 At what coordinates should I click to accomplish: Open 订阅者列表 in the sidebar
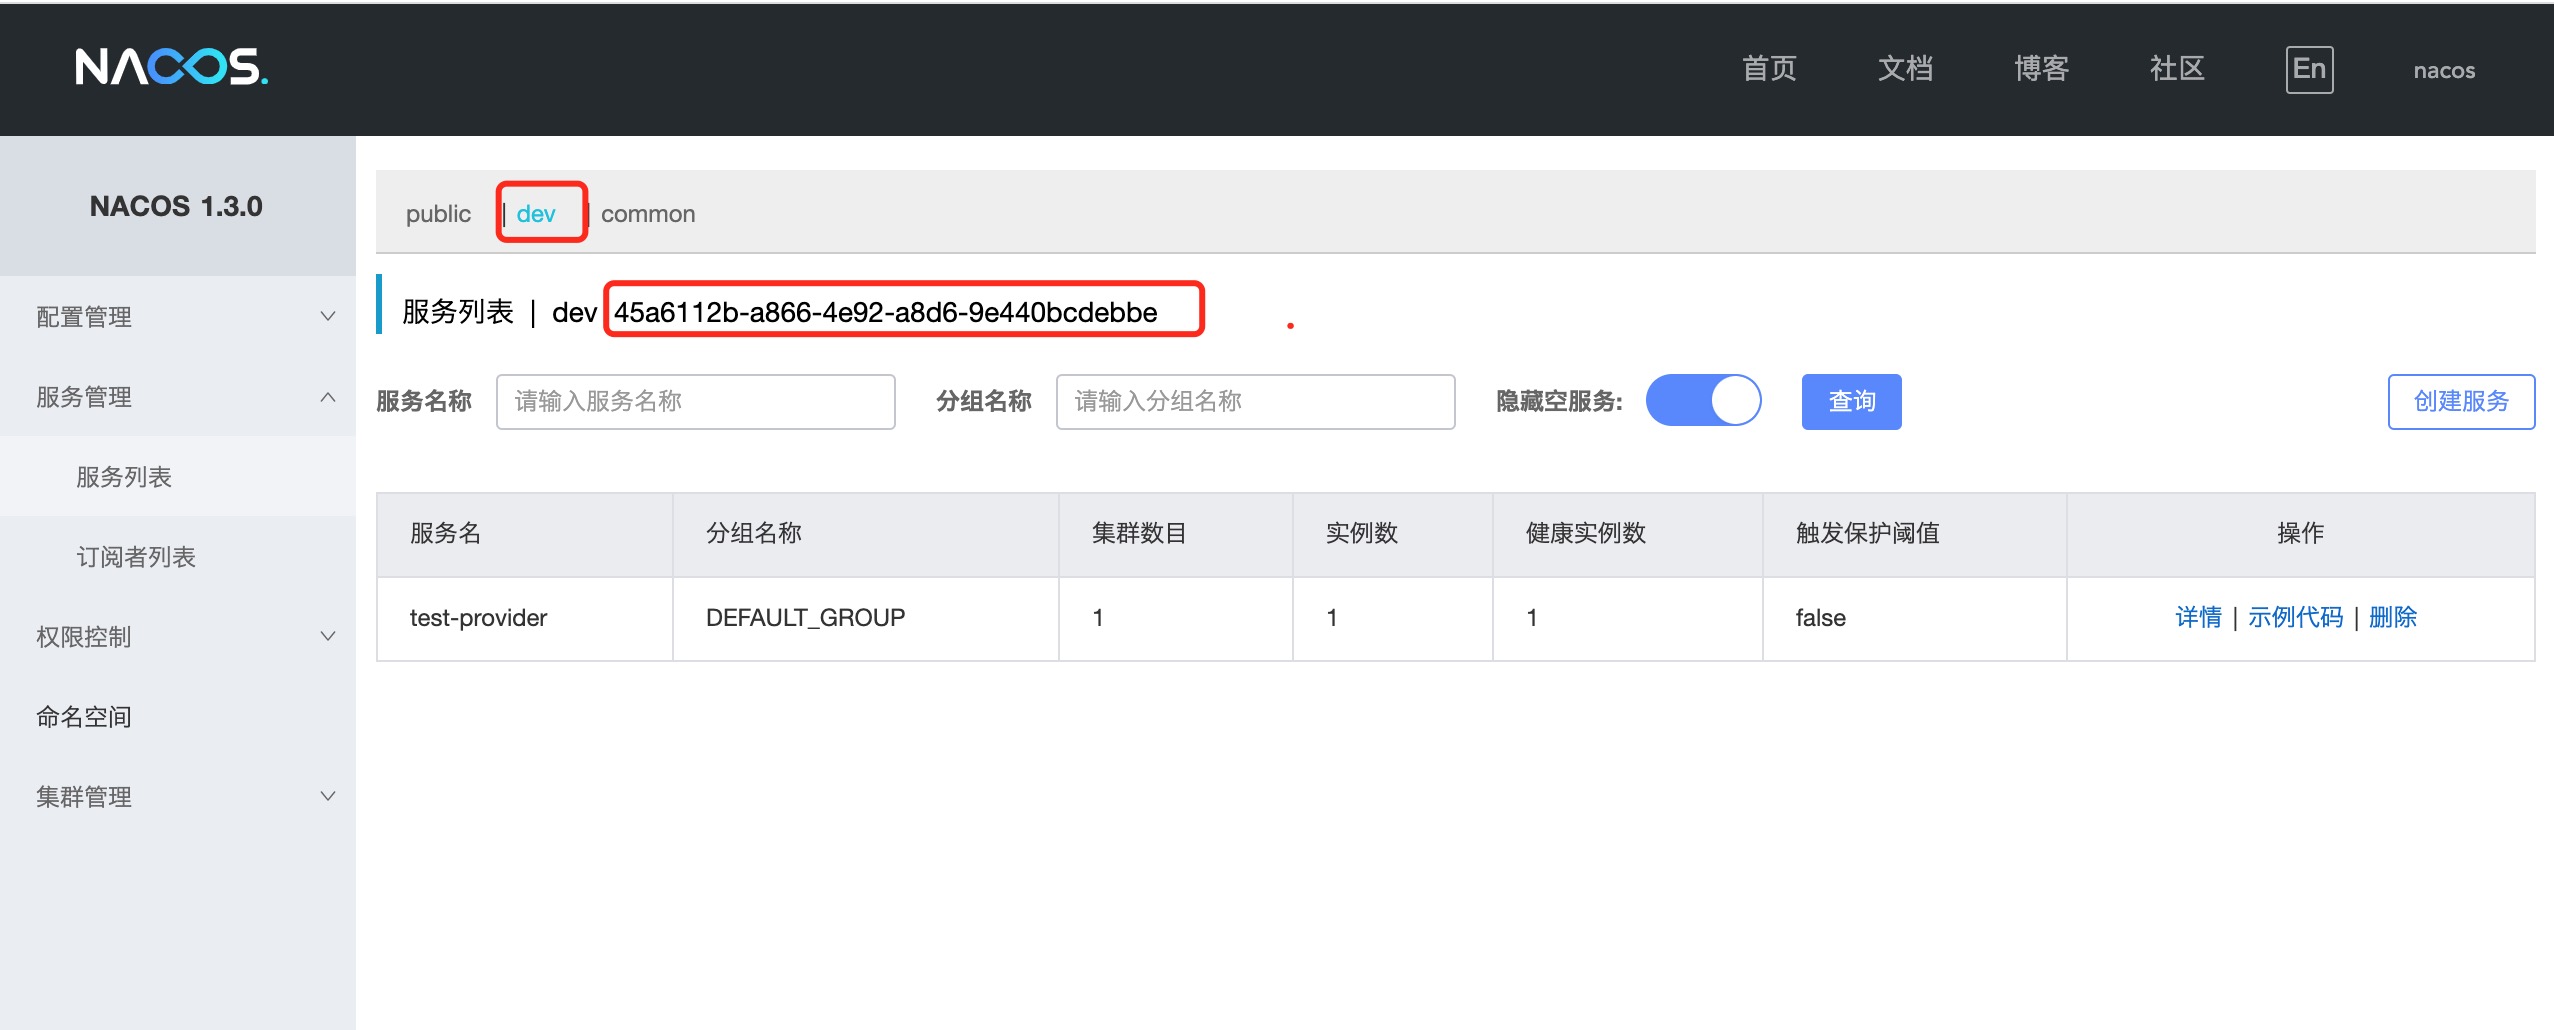point(178,556)
